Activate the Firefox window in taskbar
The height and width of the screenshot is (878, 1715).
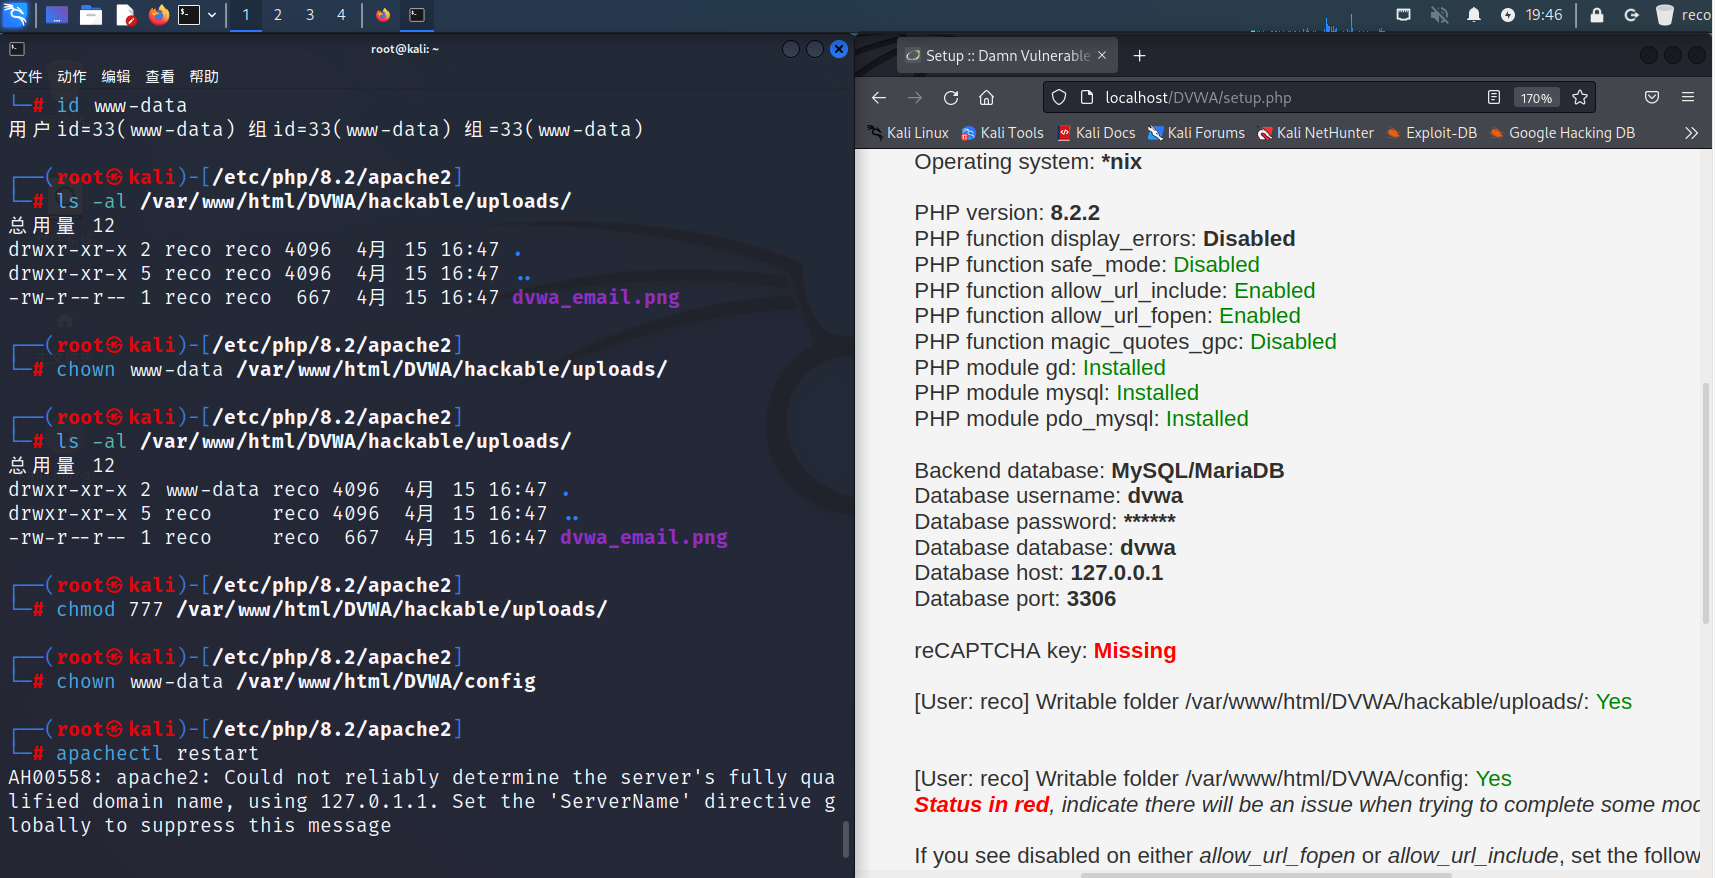(383, 15)
